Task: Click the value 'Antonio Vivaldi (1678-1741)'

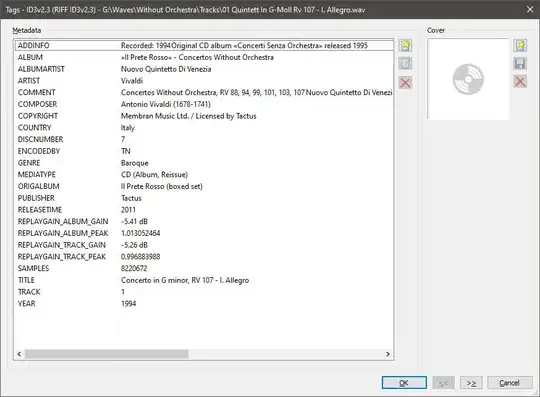Action: [166, 104]
